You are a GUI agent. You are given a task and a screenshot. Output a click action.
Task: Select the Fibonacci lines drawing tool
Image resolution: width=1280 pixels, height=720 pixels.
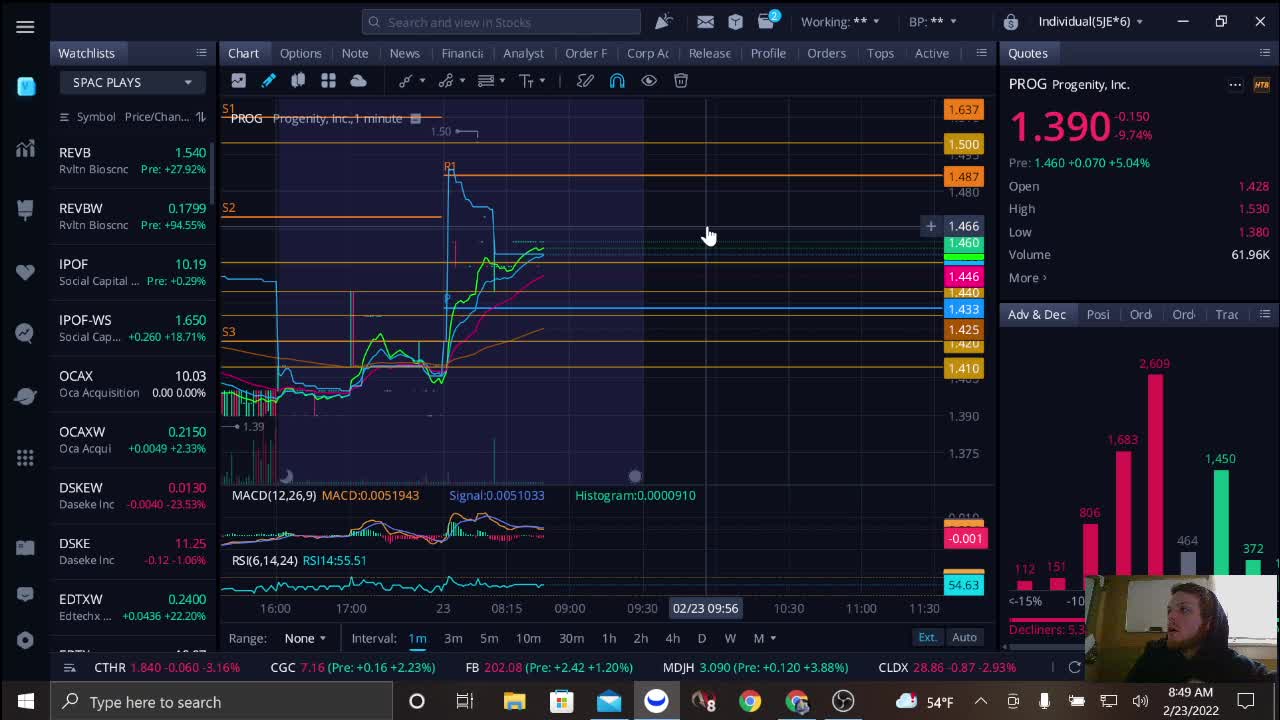click(485, 81)
